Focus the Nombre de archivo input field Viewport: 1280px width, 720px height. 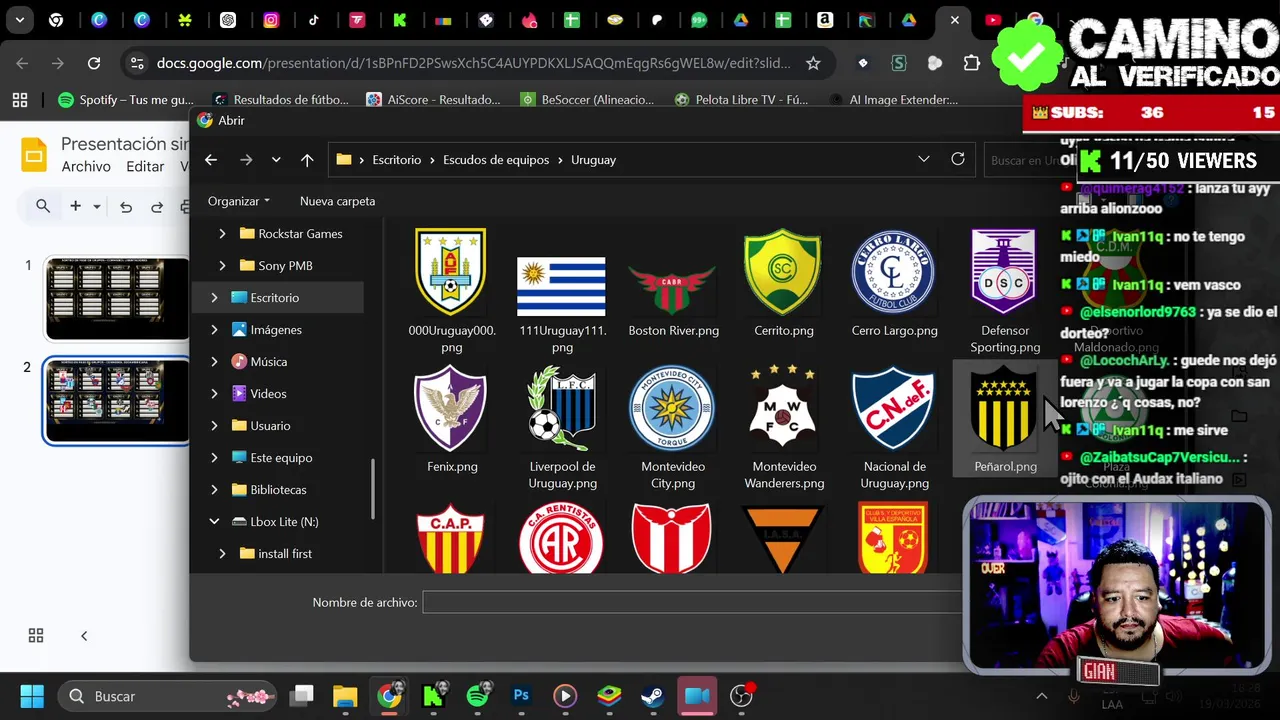point(692,602)
